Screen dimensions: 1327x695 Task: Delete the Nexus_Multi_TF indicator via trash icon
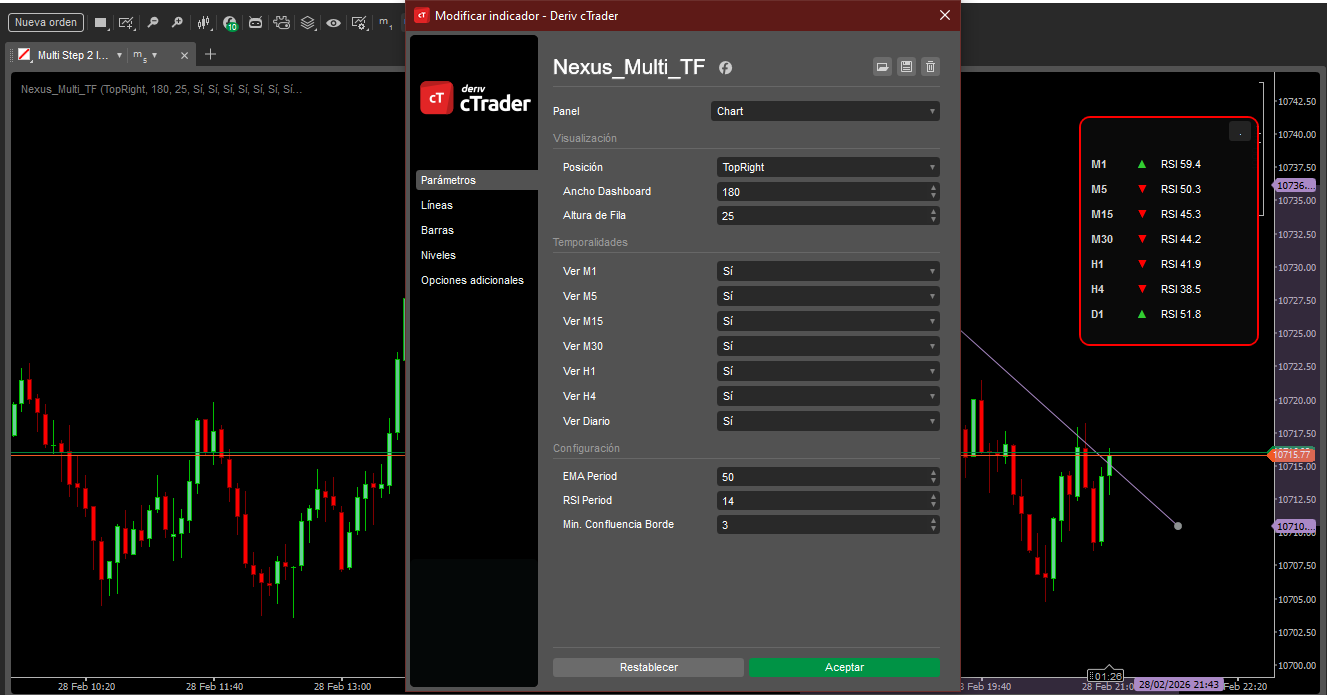click(930, 67)
